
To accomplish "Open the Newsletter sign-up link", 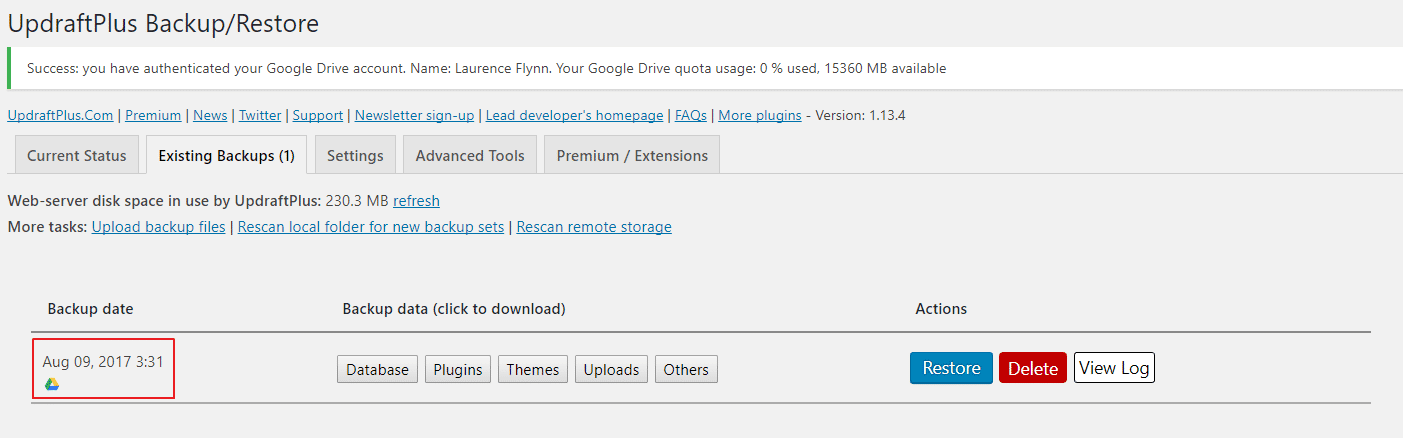I will tap(414, 115).
